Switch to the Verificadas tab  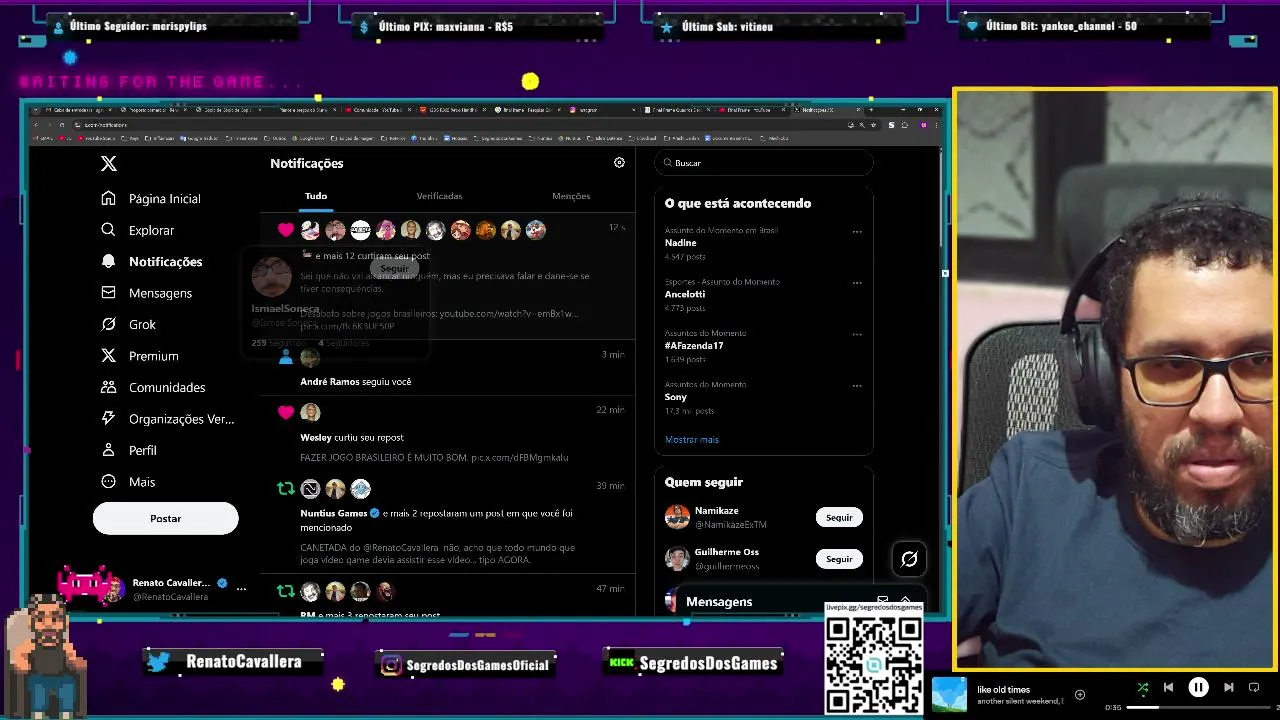[x=439, y=196]
